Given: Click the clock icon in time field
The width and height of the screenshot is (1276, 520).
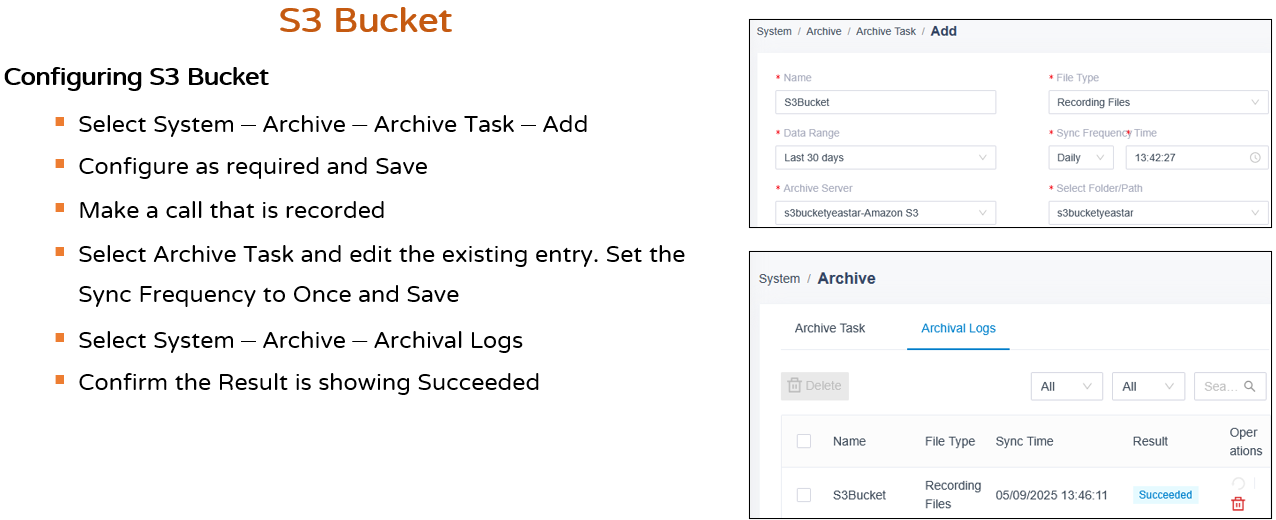Looking at the screenshot, I should click(x=1255, y=158).
